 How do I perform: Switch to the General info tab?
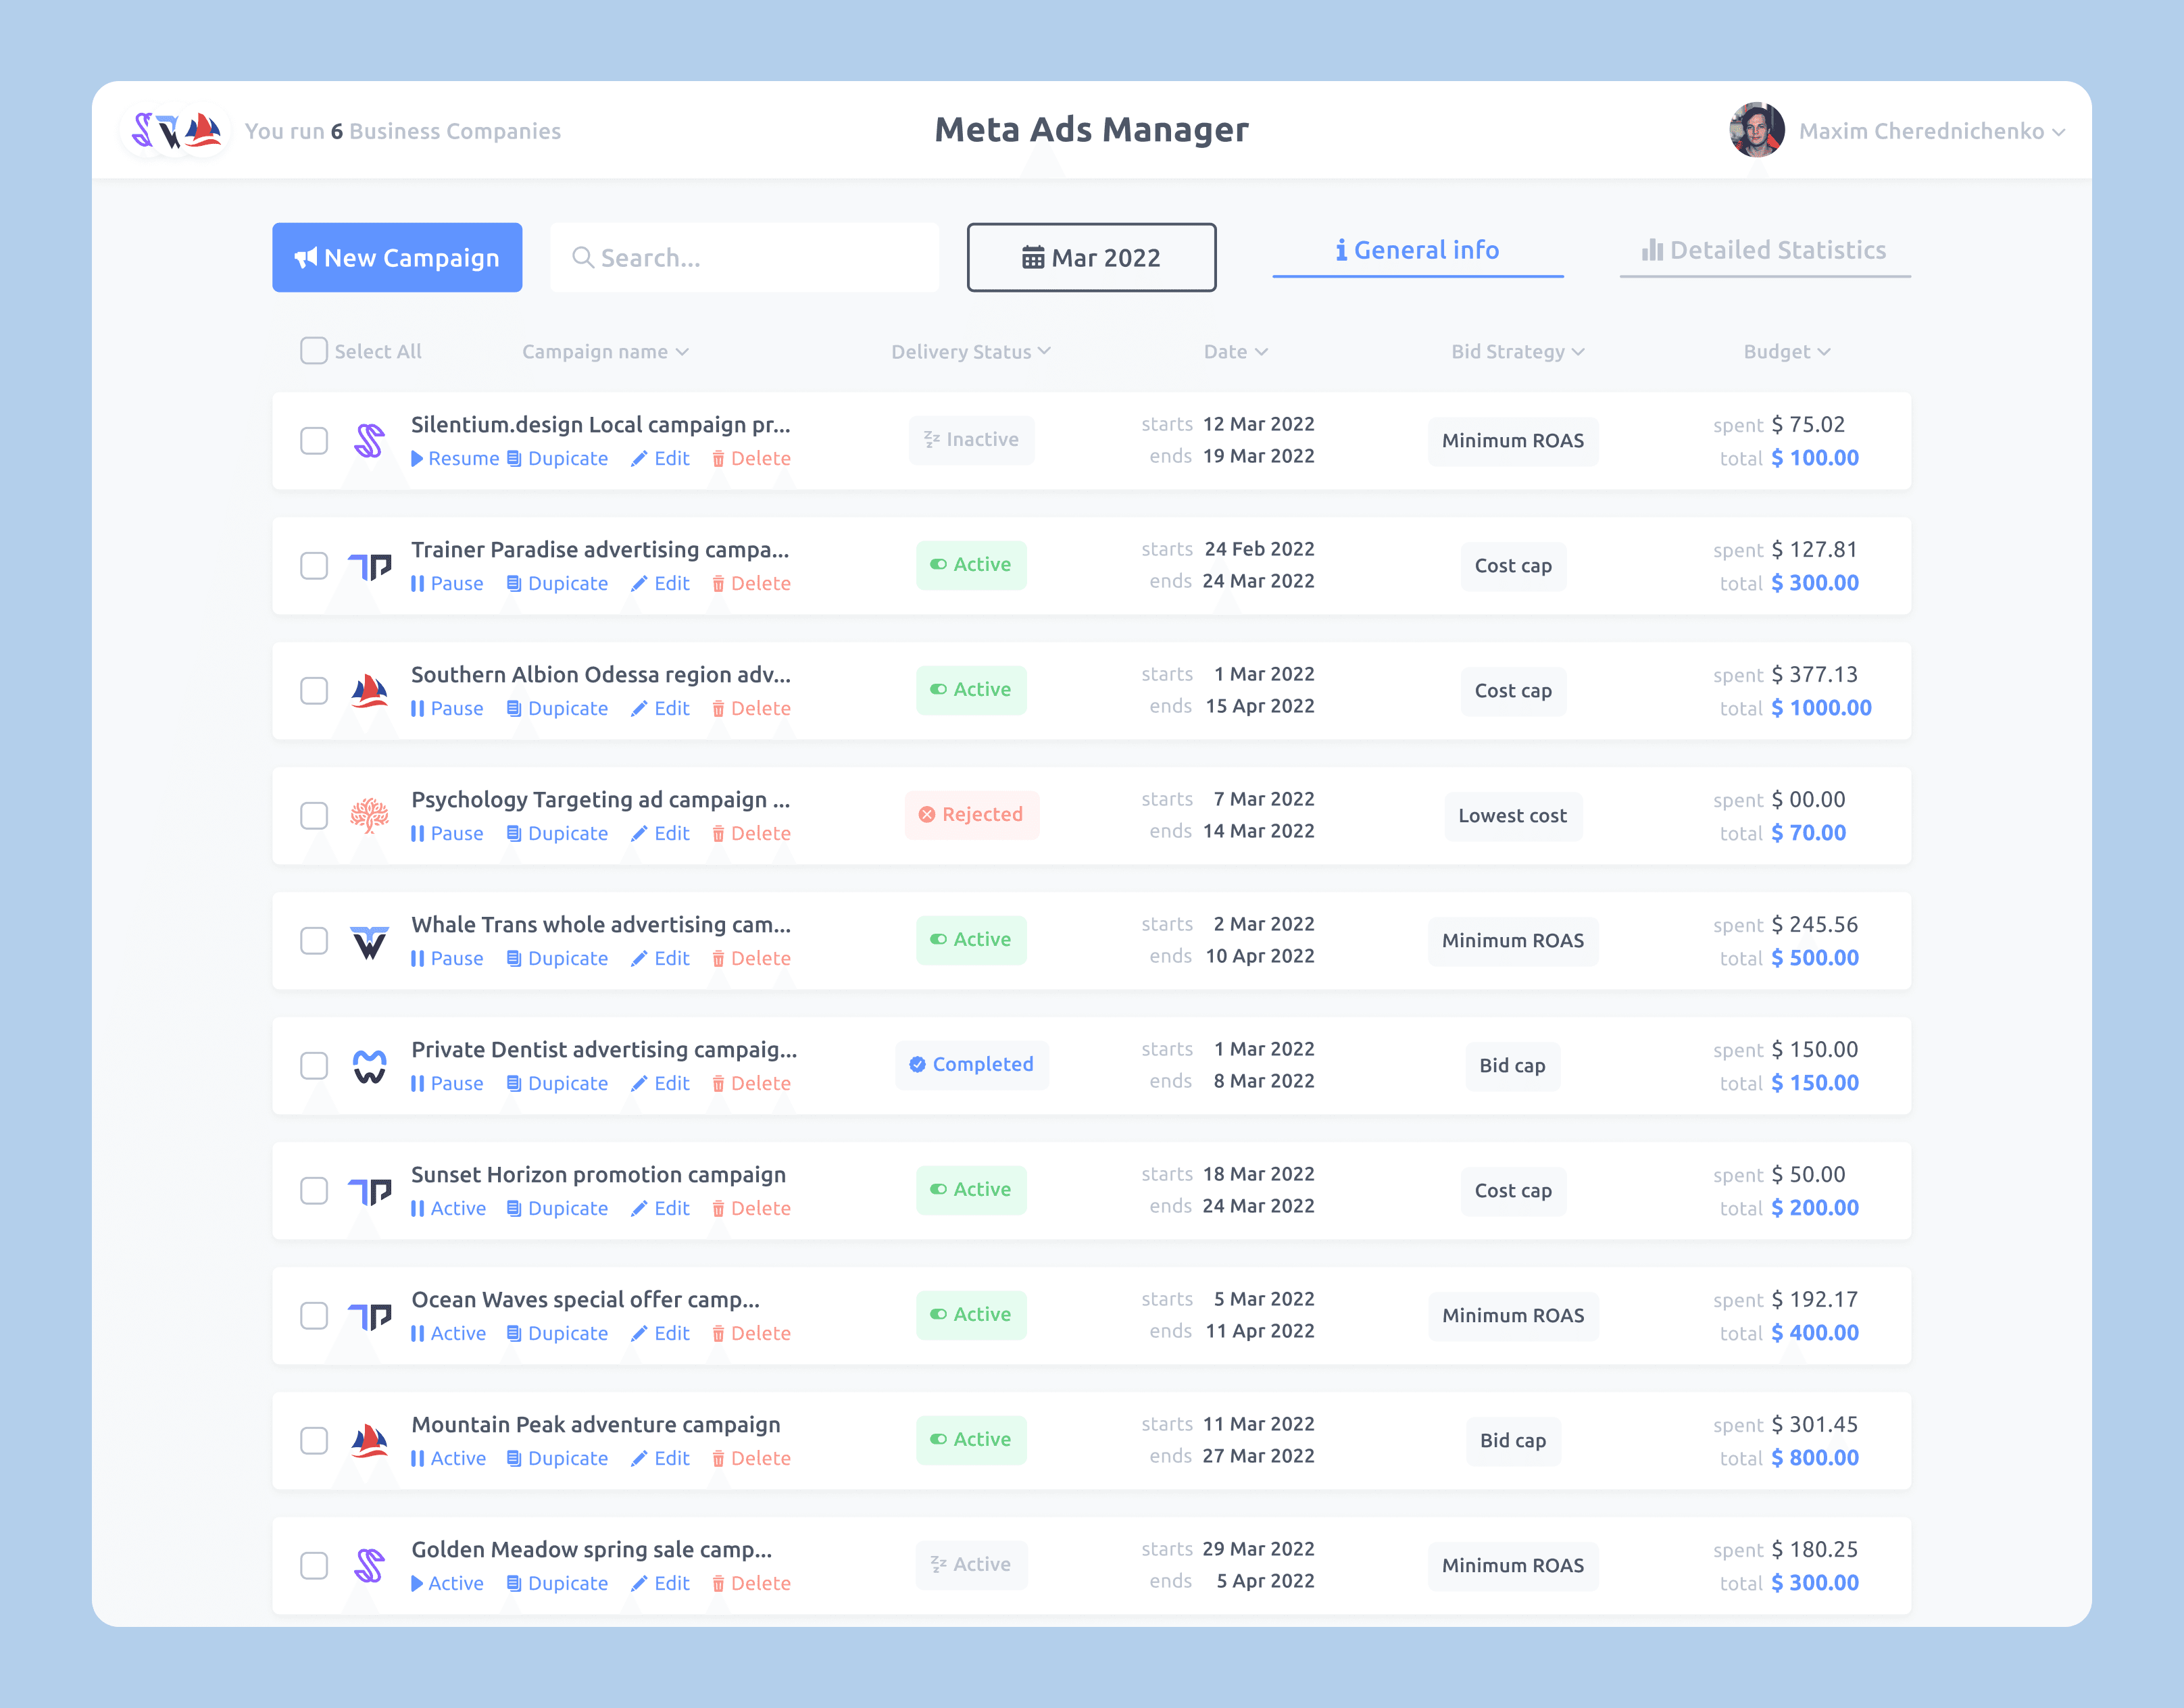1418,250
